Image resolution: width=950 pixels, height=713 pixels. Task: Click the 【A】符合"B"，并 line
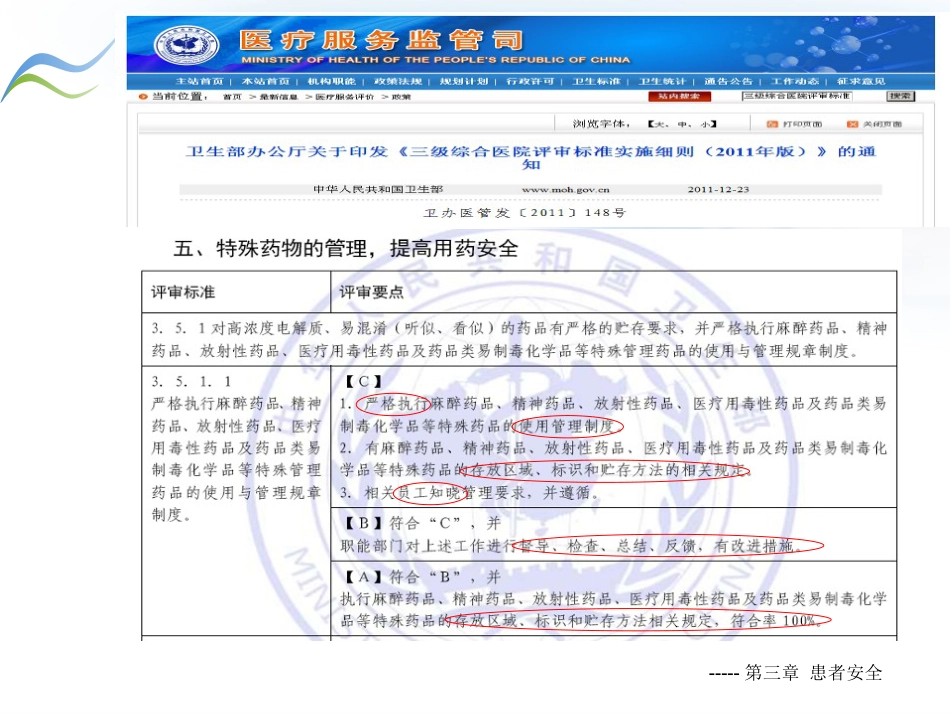pos(422,577)
